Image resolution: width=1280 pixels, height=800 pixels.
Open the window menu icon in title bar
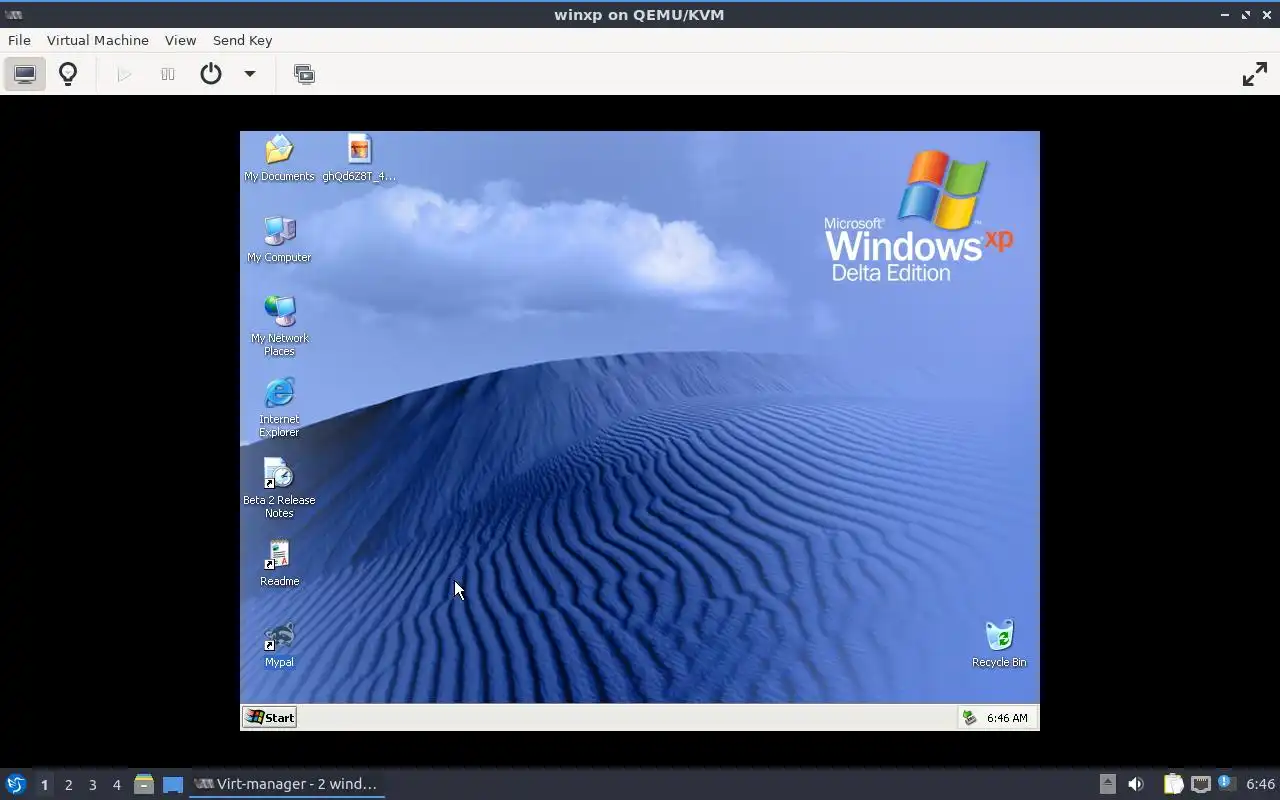(x=13, y=14)
